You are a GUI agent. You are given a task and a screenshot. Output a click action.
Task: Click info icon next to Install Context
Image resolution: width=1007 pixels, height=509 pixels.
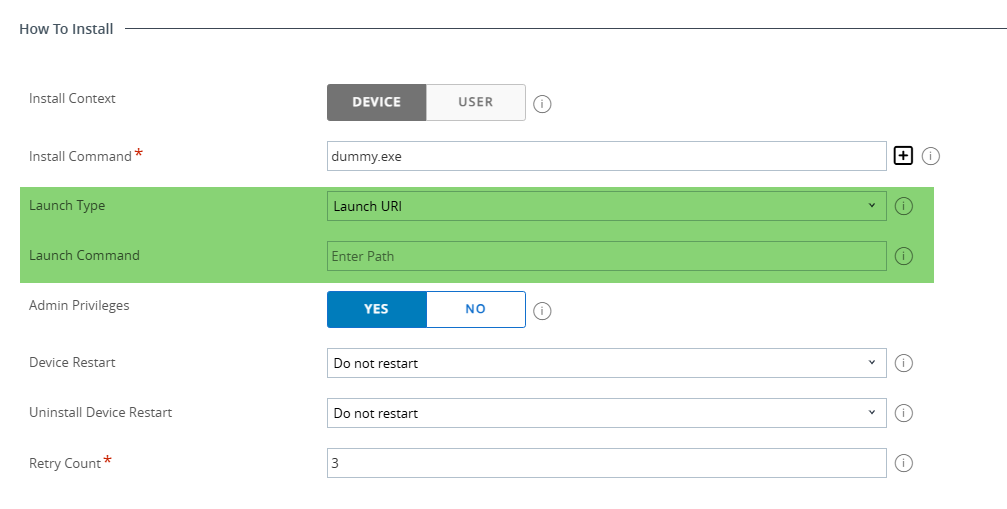pos(543,104)
